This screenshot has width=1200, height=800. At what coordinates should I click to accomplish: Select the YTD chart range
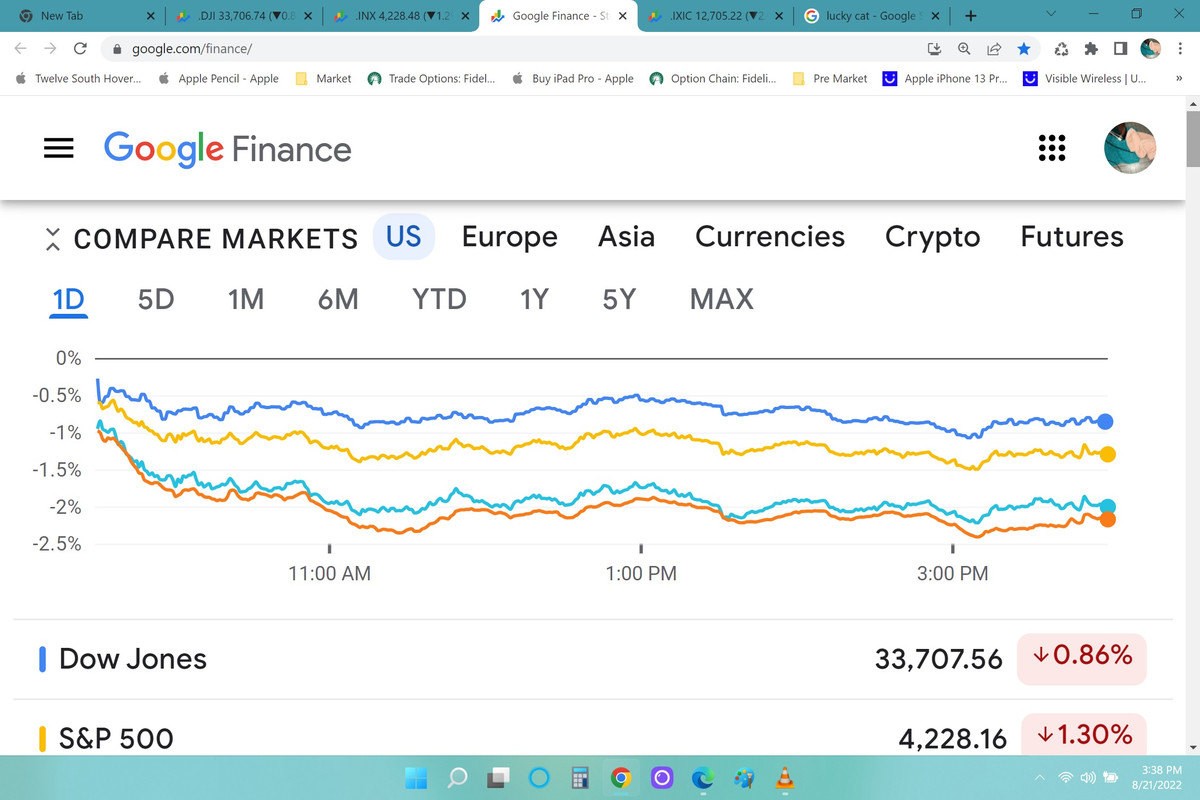439,299
